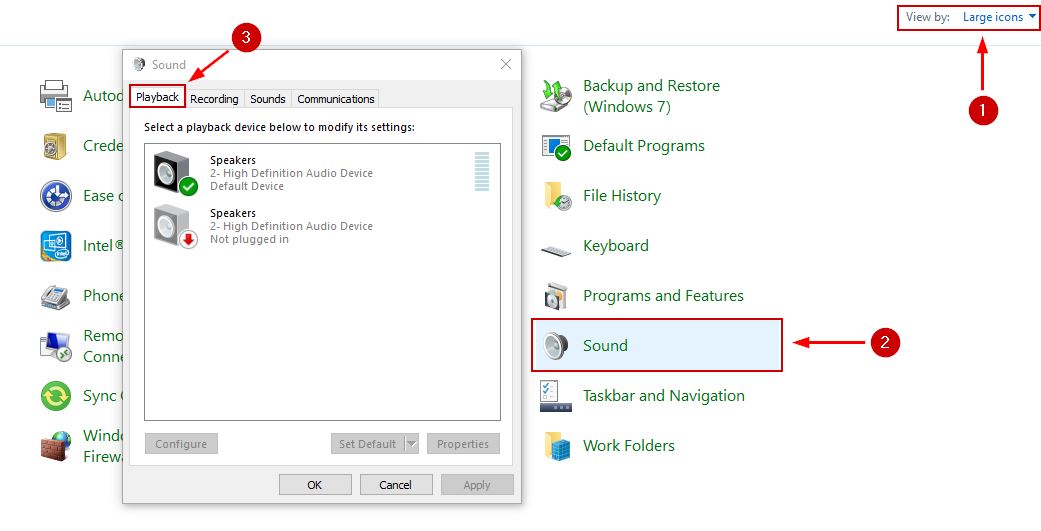Open the Windows Firewall brick wall icon
The height and width of the screenshot is (531, 1041).
click(56, 446)
